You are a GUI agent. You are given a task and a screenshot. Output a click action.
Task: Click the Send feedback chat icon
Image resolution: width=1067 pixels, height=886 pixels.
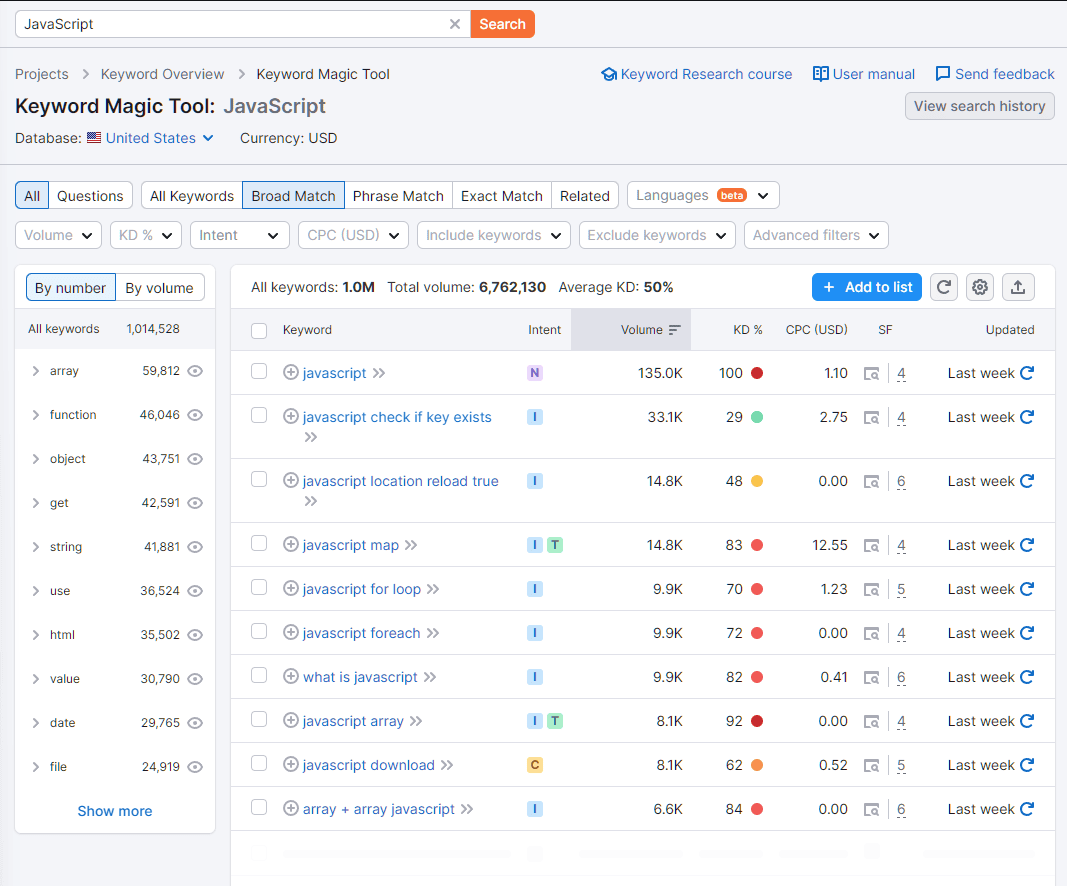click(x=942, y=73)
